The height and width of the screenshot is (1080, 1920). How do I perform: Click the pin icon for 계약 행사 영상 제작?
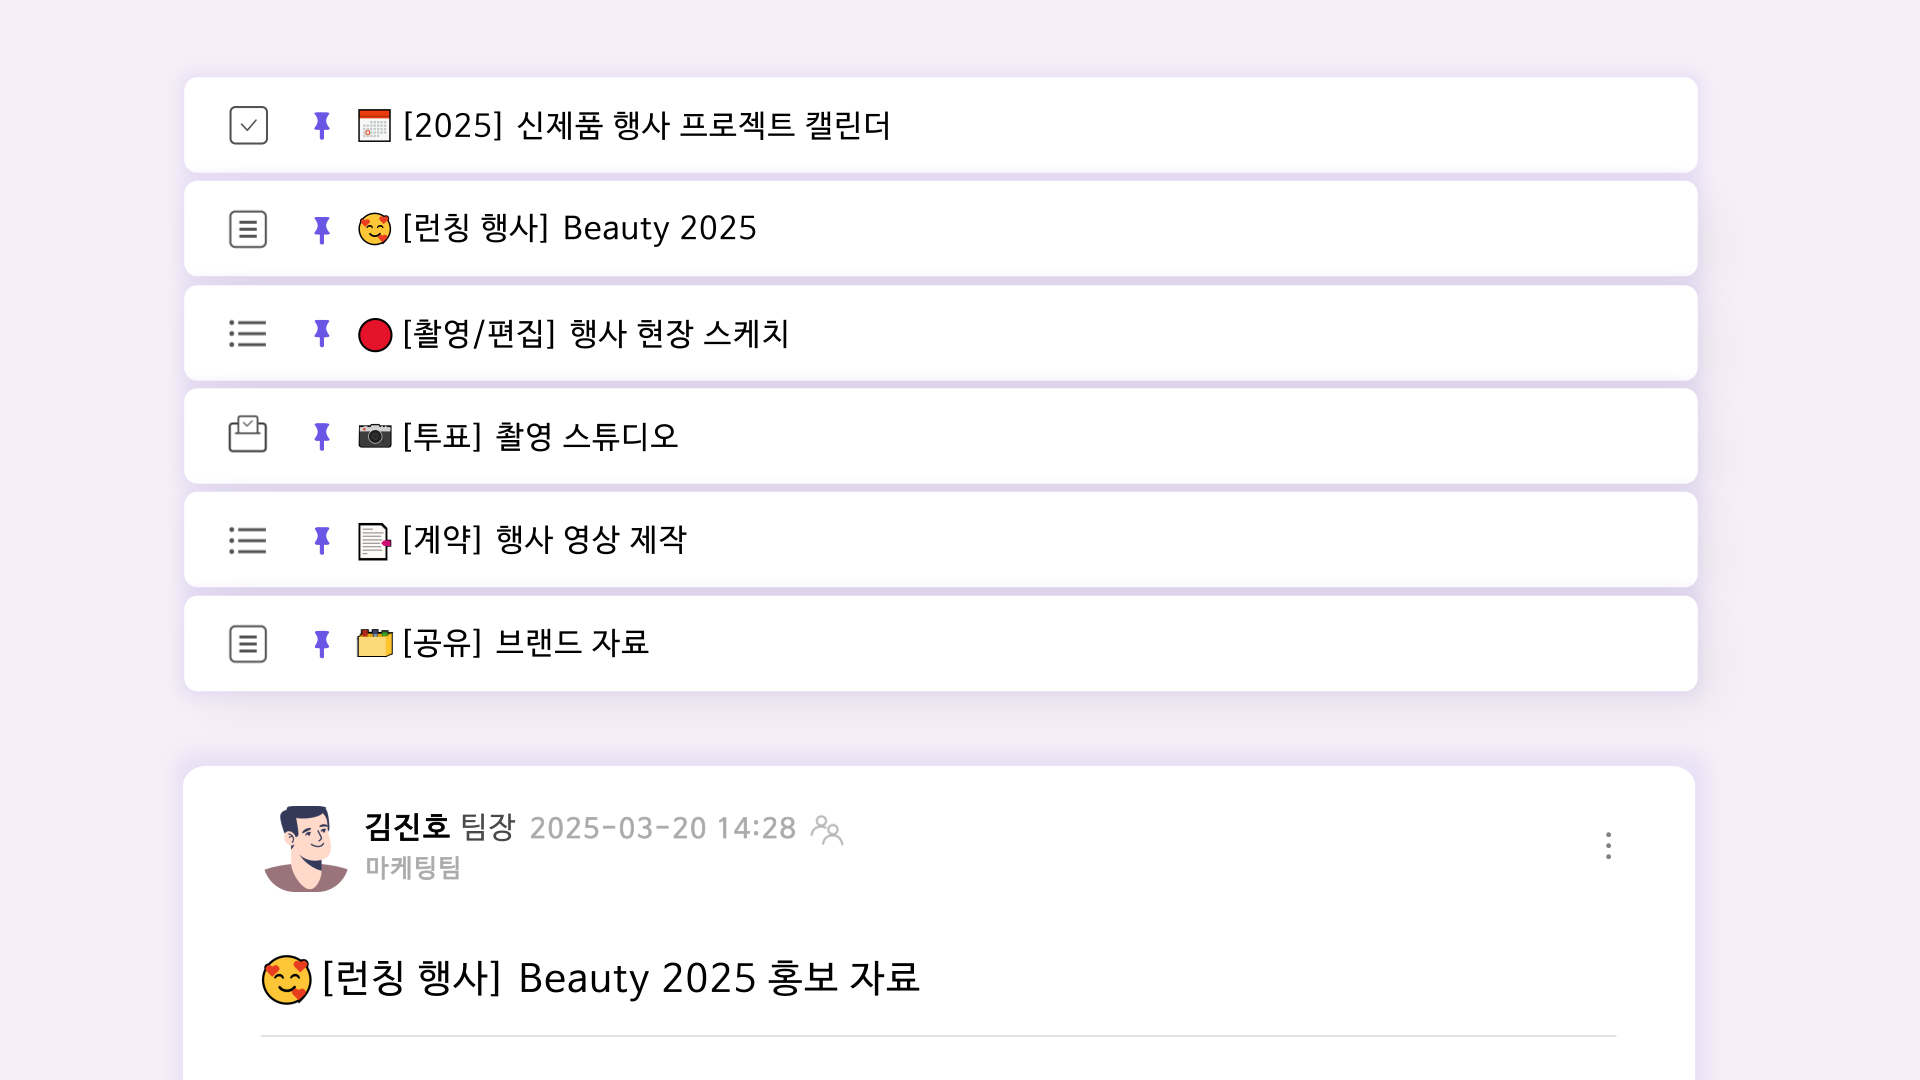pyautogui.click(x=321, y=541)
